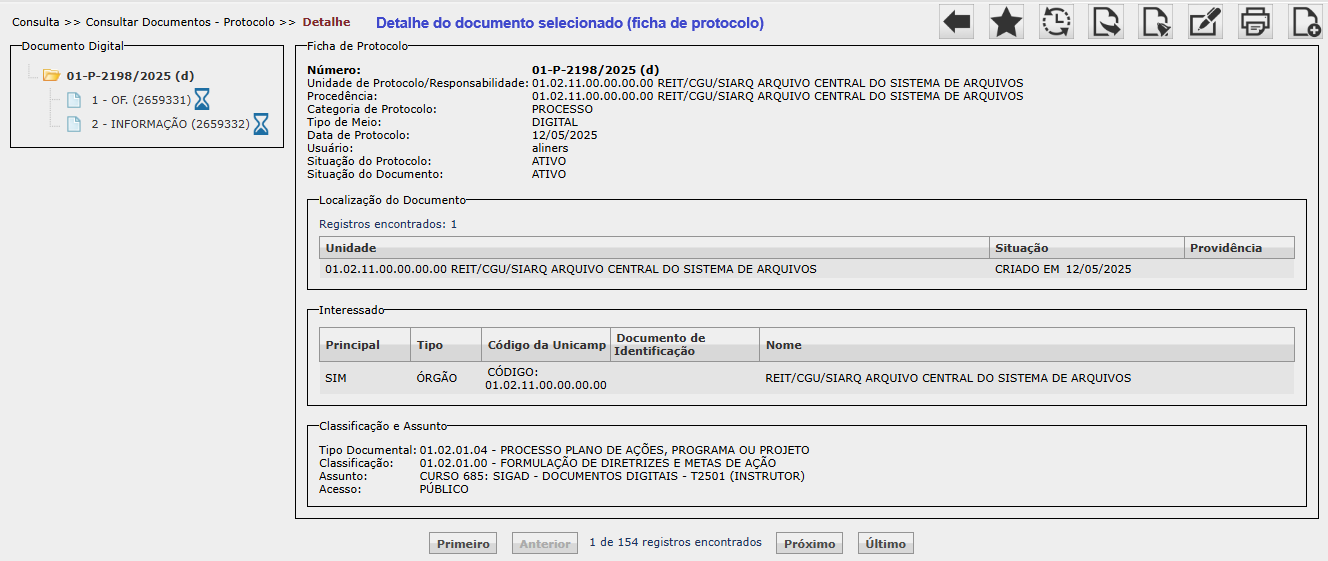Screen dimensions: 1328x561
Task: Go to next record with Próximo
Action: (x=809, y=544)
